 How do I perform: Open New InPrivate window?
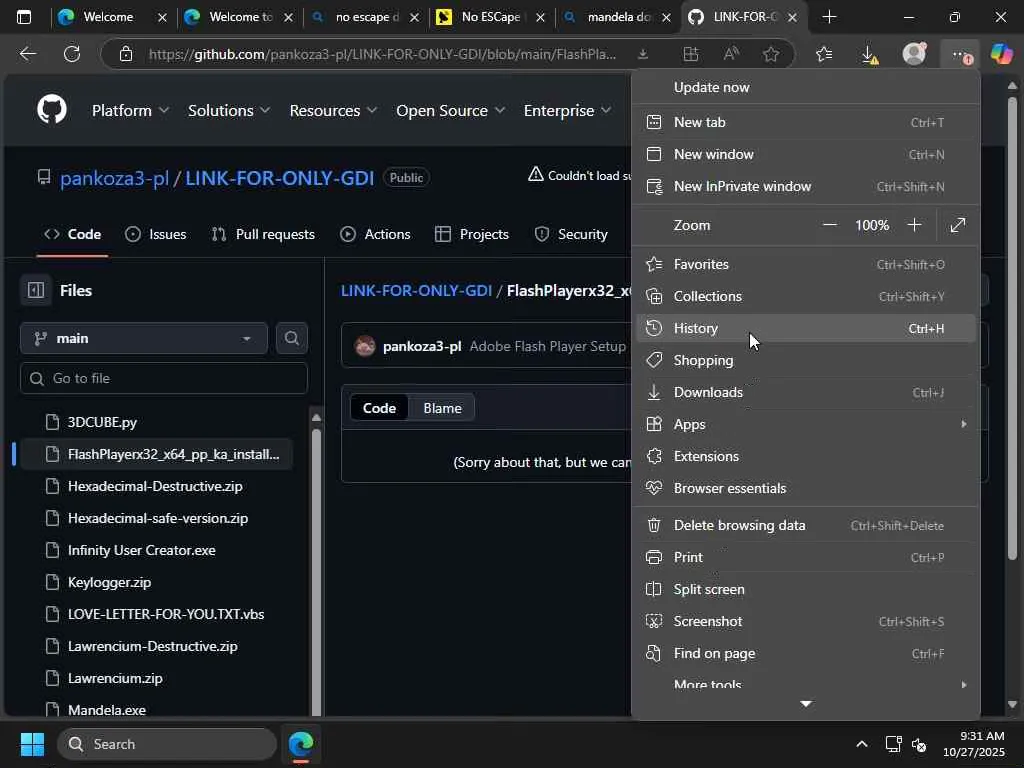[x=806, y=186]
